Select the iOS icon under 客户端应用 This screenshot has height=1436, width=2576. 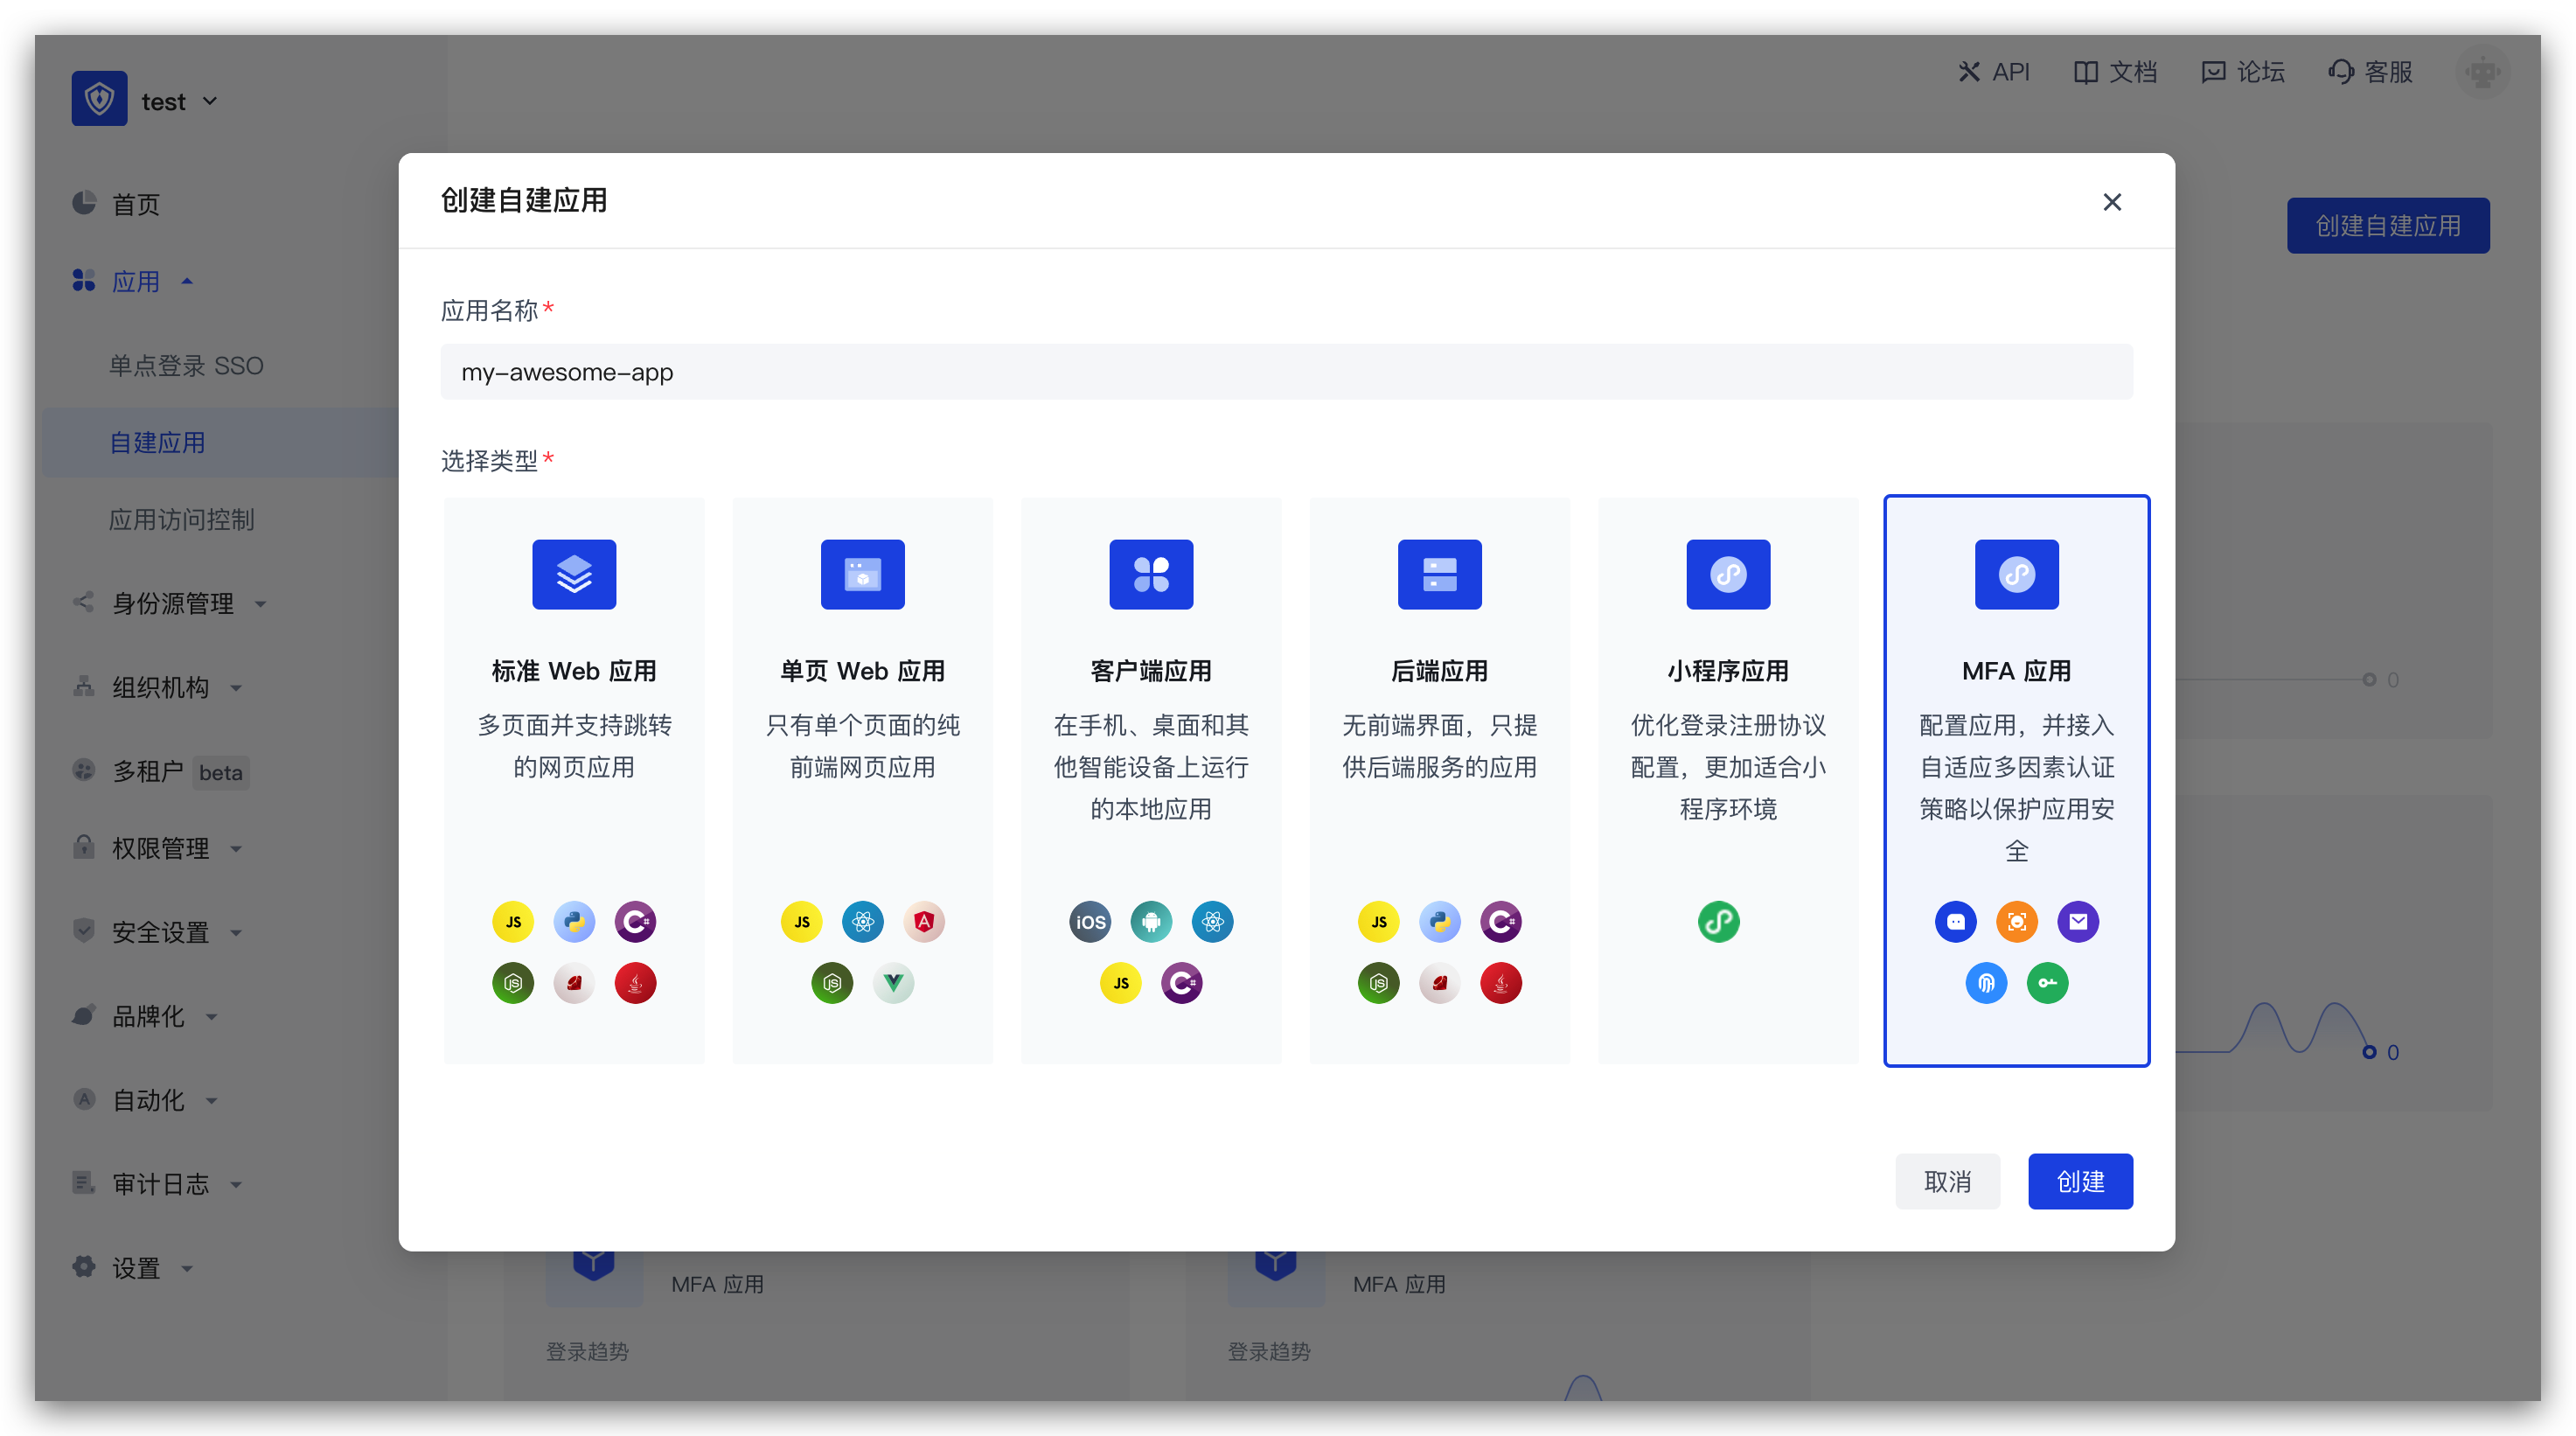(1089, 921)
